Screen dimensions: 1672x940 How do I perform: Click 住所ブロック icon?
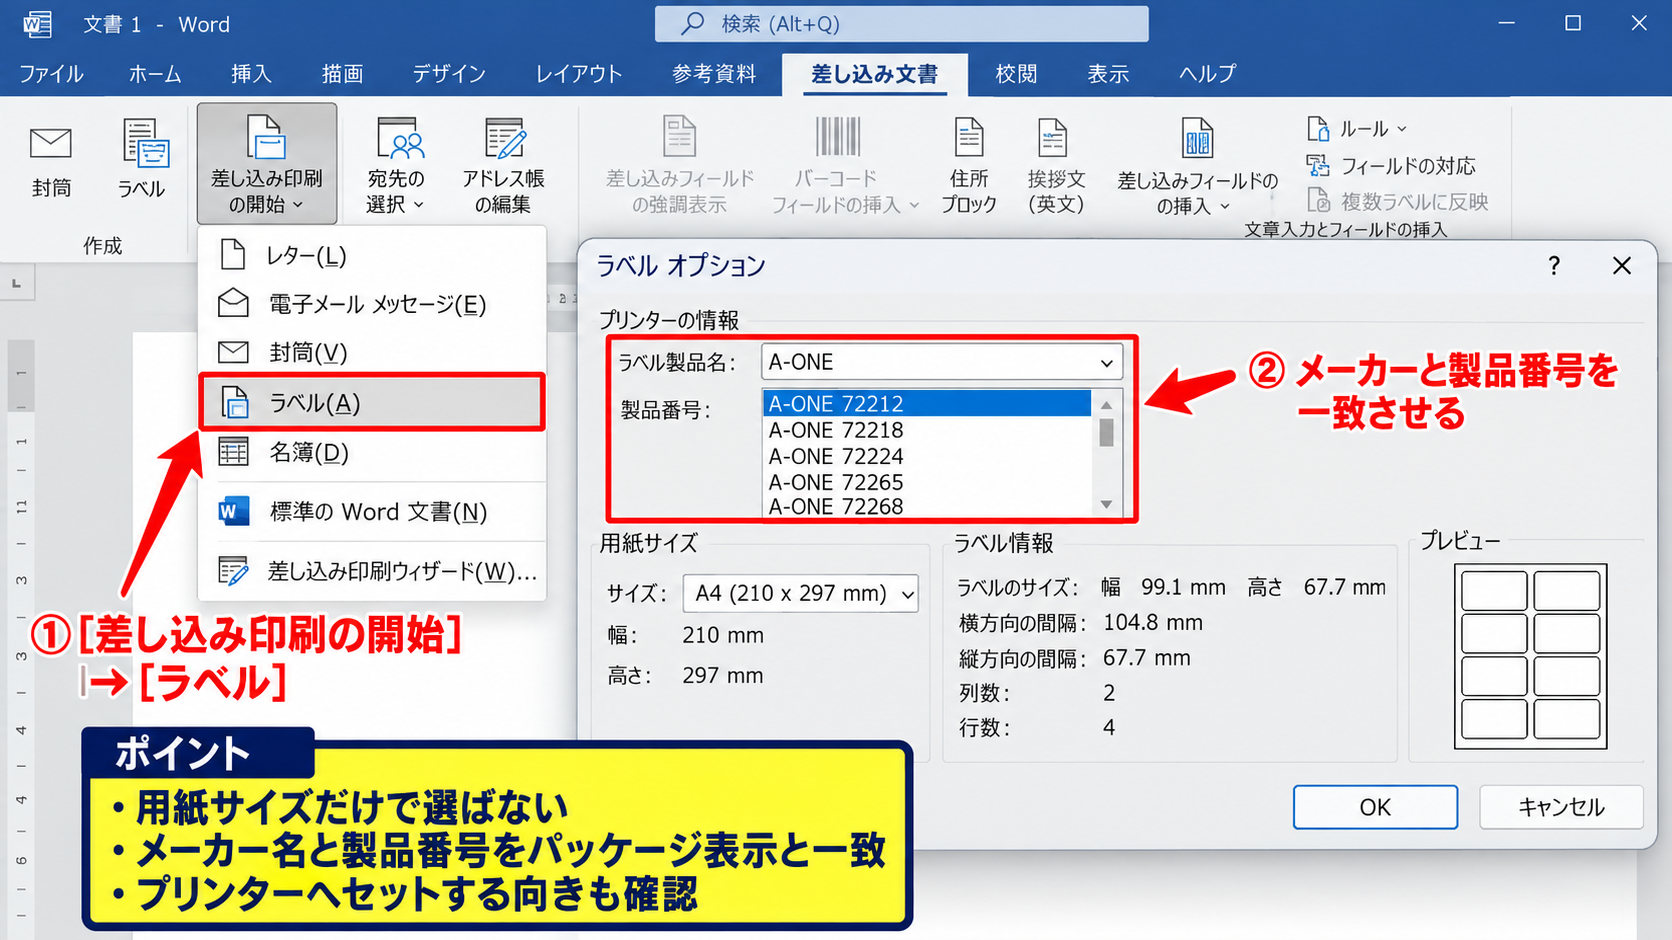pyautogui.click(x=969, y=165)
